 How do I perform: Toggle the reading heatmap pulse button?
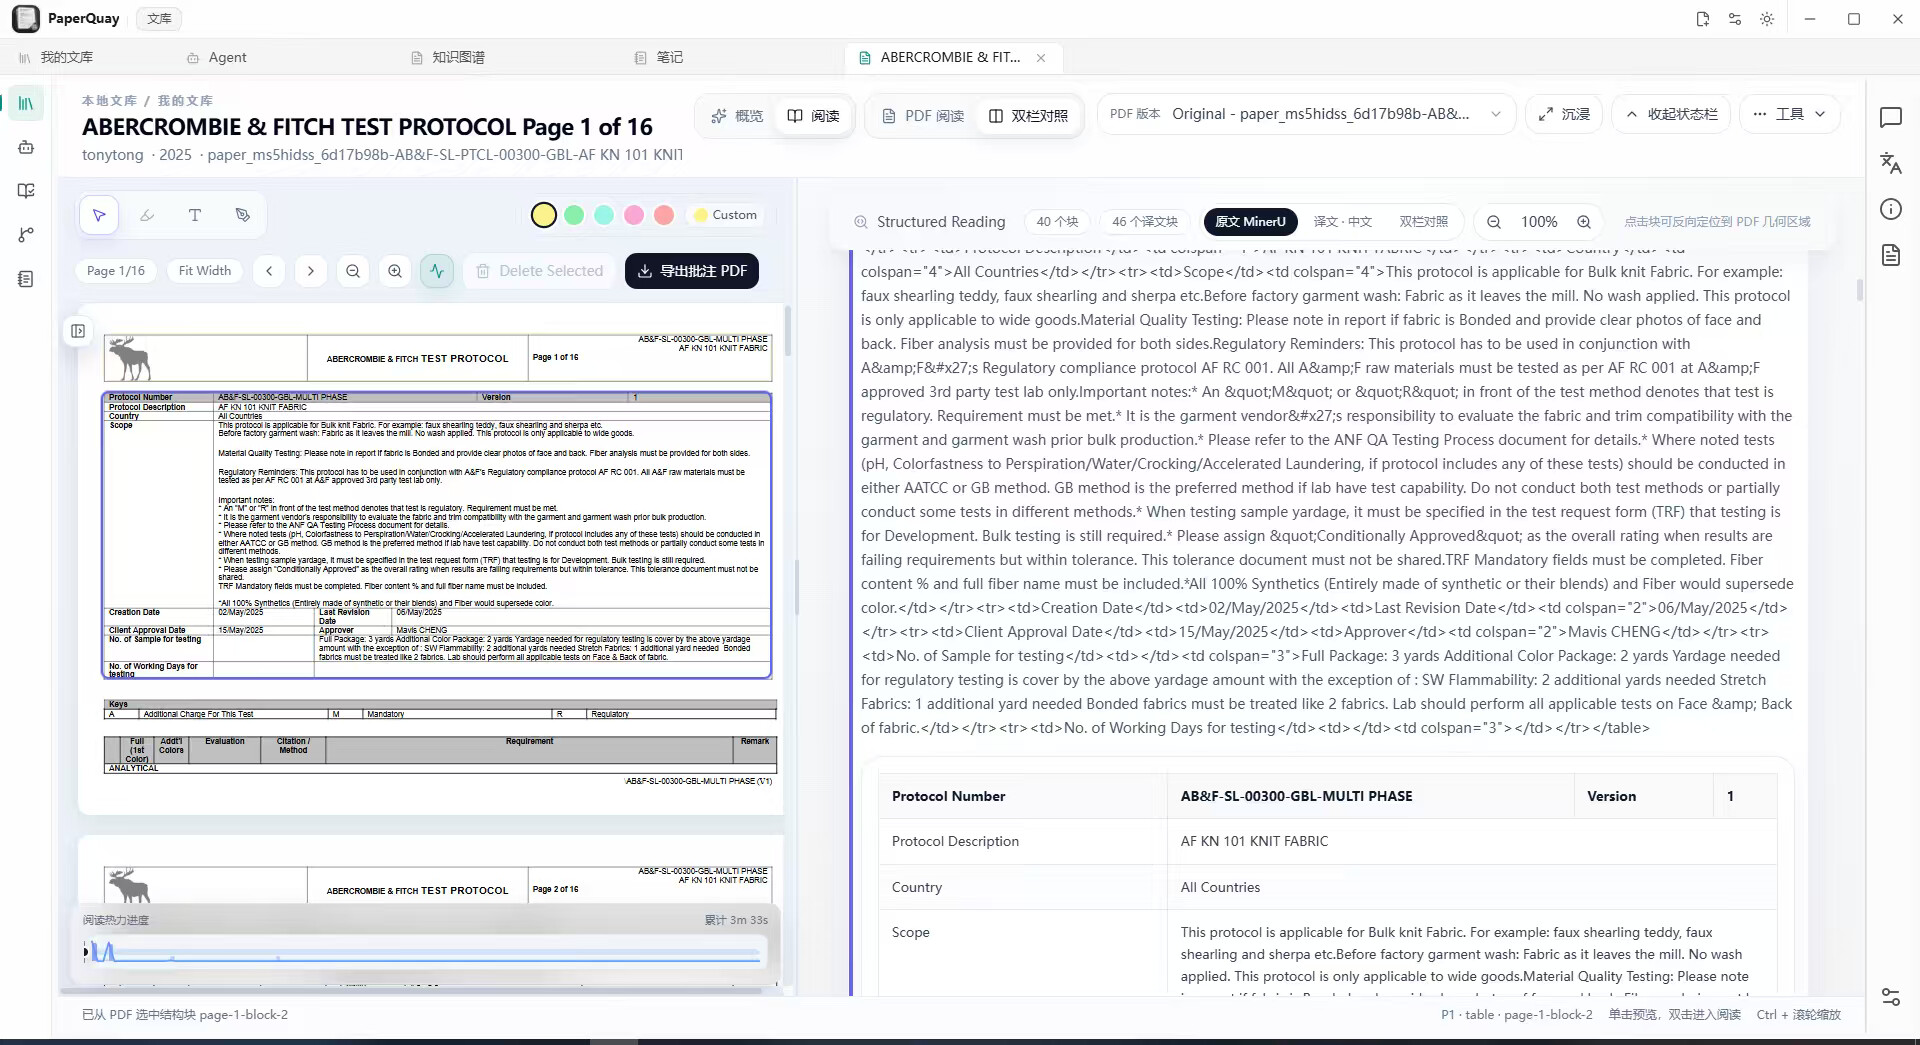(x=437, y=271)
